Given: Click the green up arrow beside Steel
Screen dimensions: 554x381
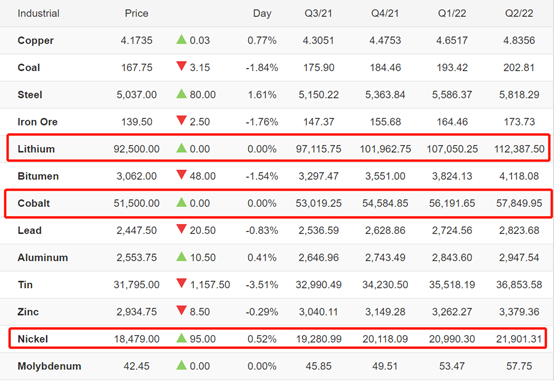Looking at the screenshot, I should (x=181, y=94).
